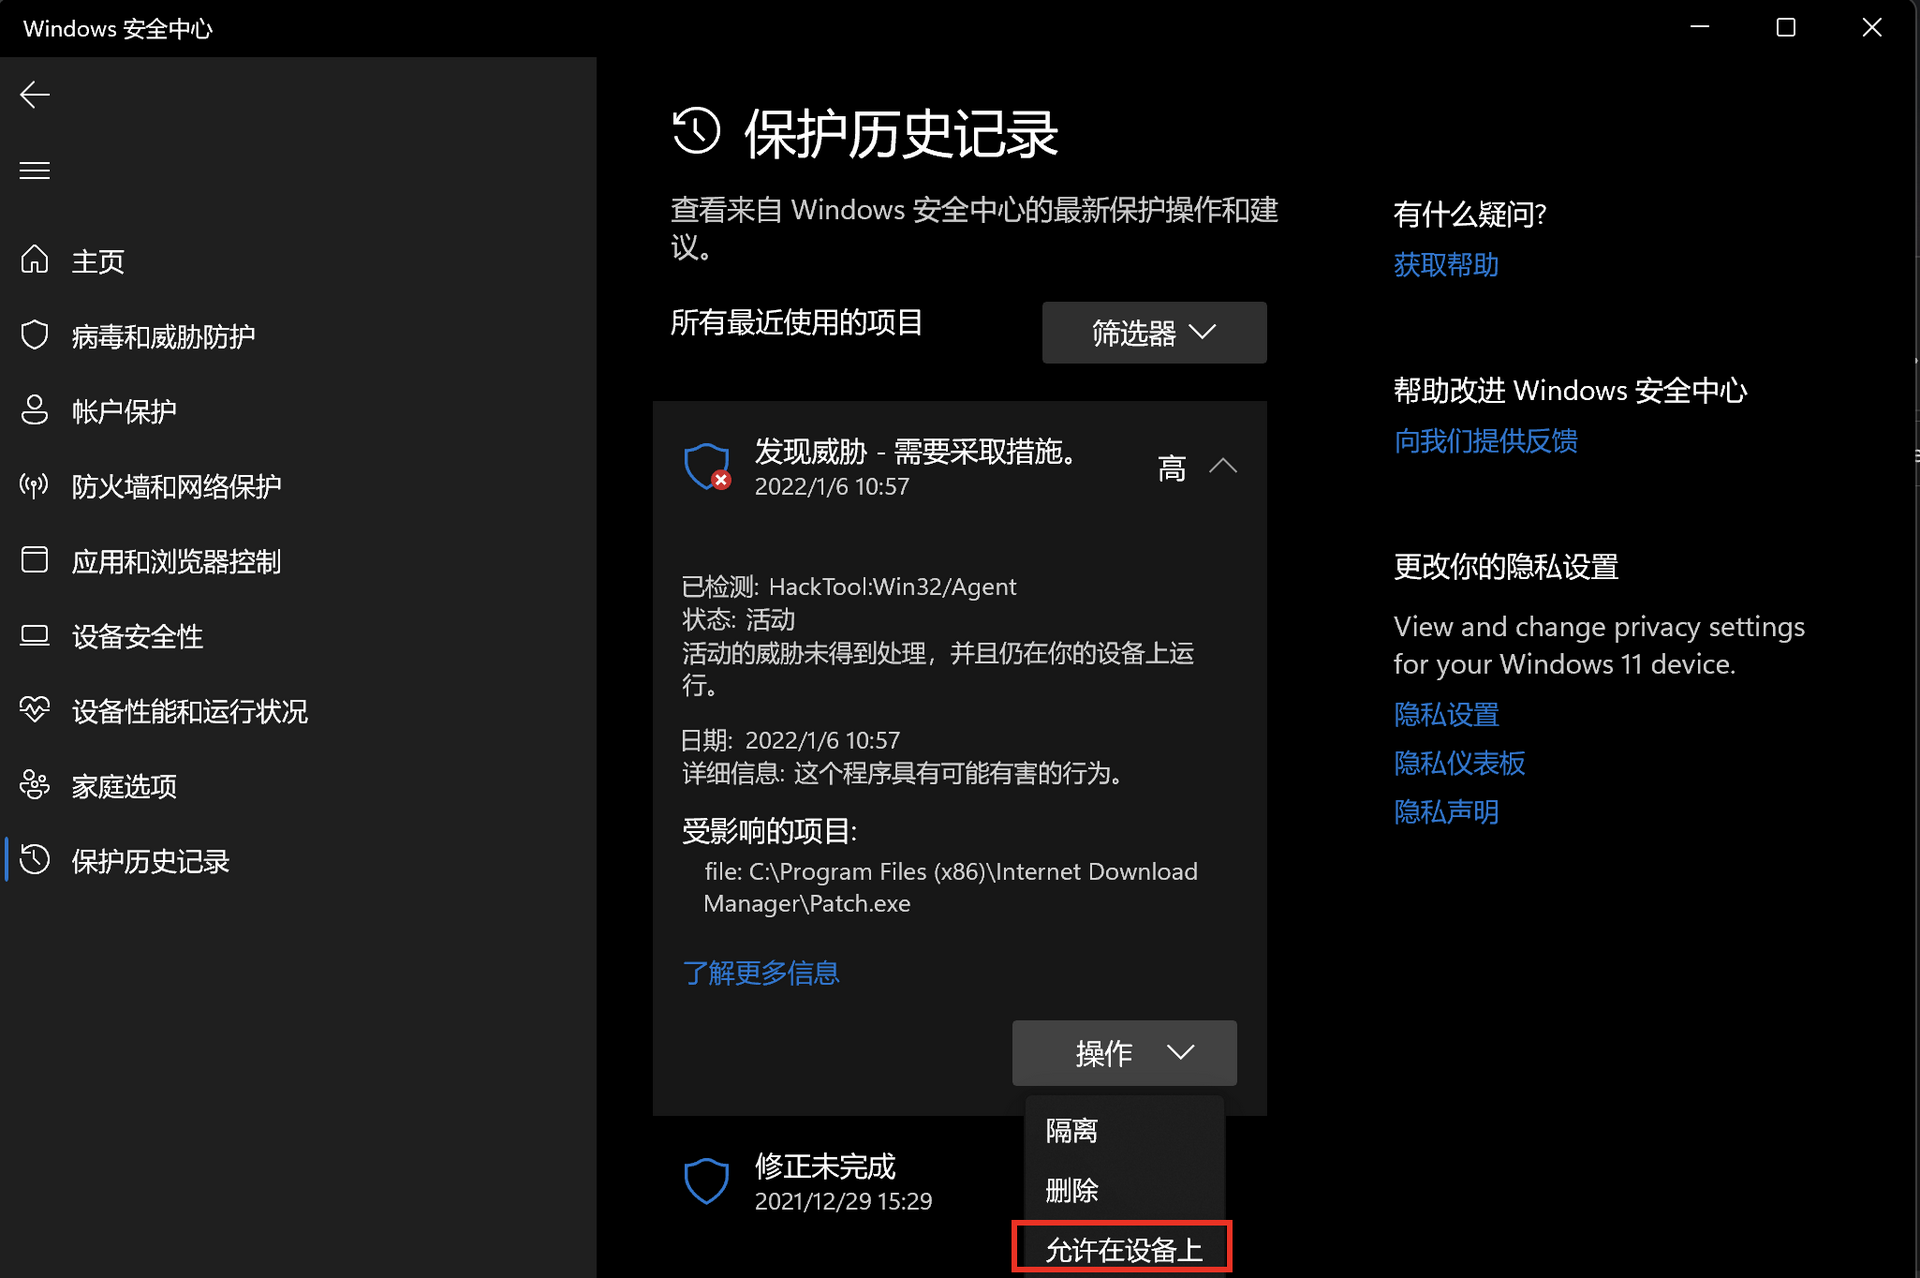Open the hamburger navigation menu
Screen dimensions: 1920x1278
pos(35,170)
